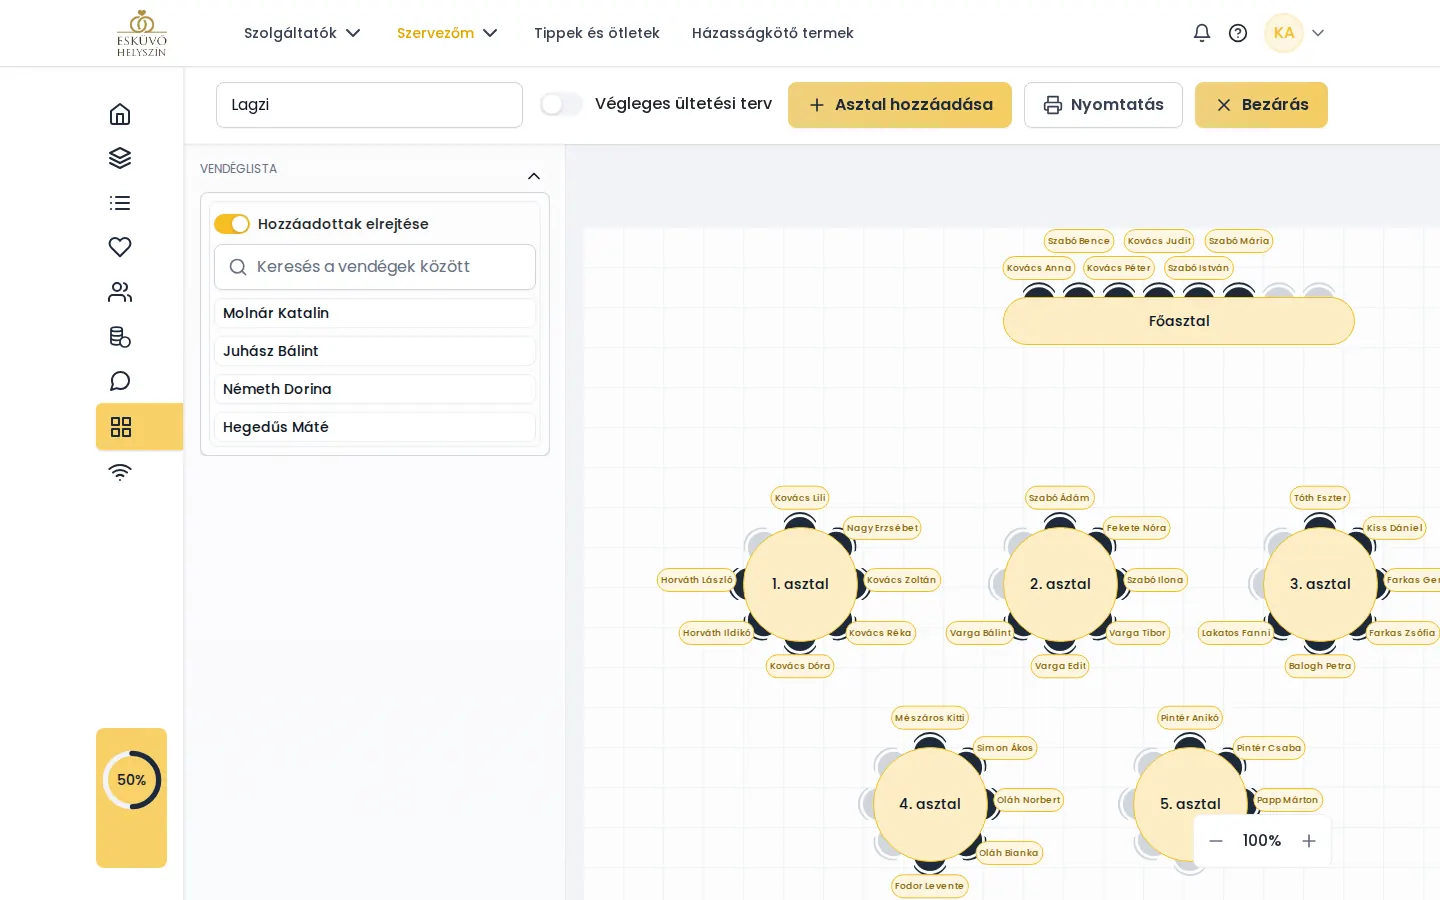
Task: Click the Mészáros Kitti guest tag
Action: 930,718
